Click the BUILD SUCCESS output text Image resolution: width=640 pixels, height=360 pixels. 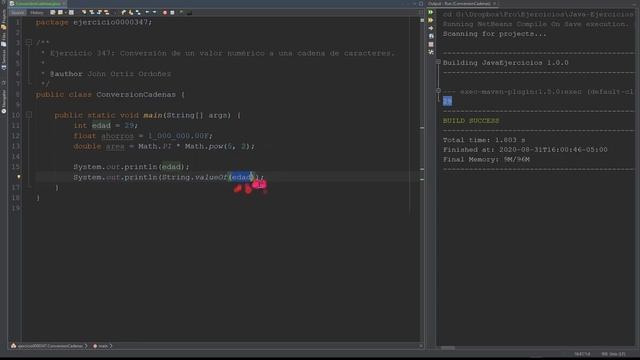tap(471, 121)
